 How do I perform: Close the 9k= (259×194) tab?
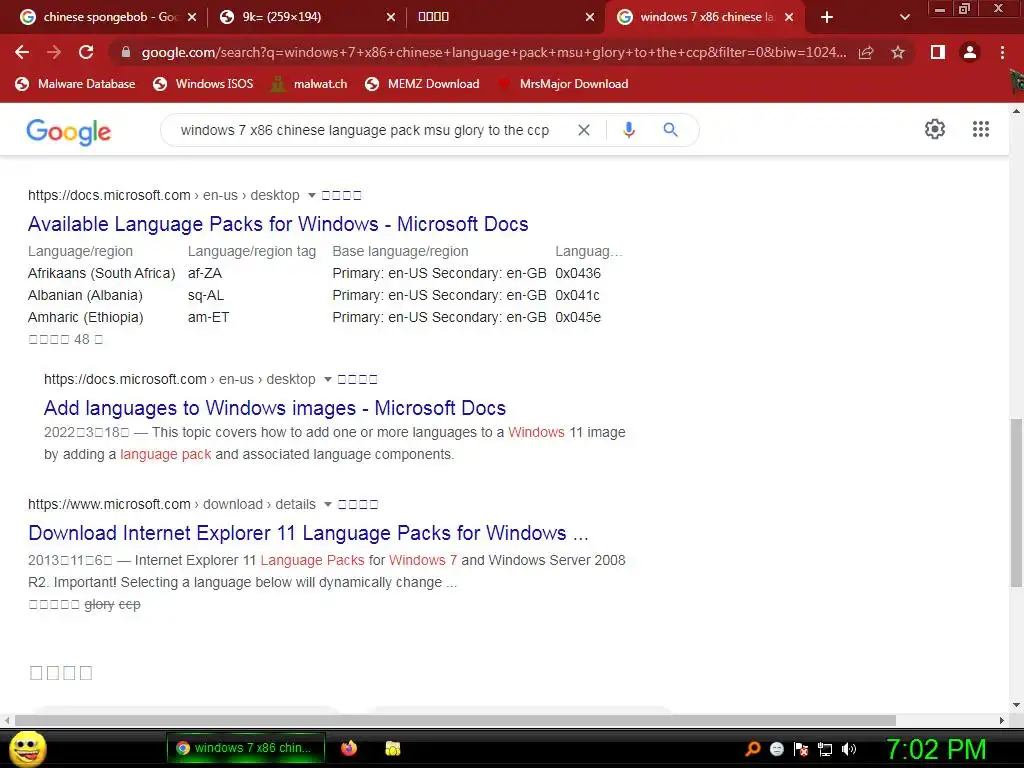point(391,17)
